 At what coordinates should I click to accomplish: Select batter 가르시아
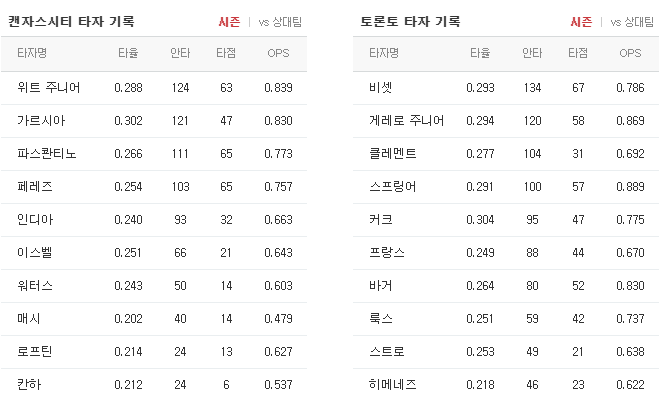tap(41, 121)
